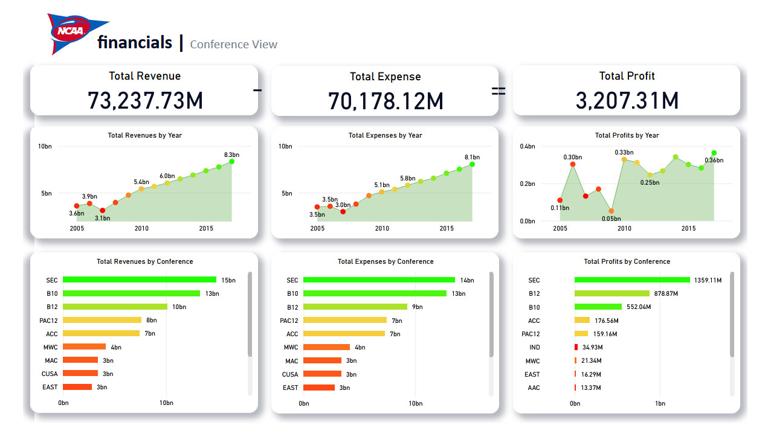
Task: Select B12 878.87M profit bar
Action: (x=612, y=293)
